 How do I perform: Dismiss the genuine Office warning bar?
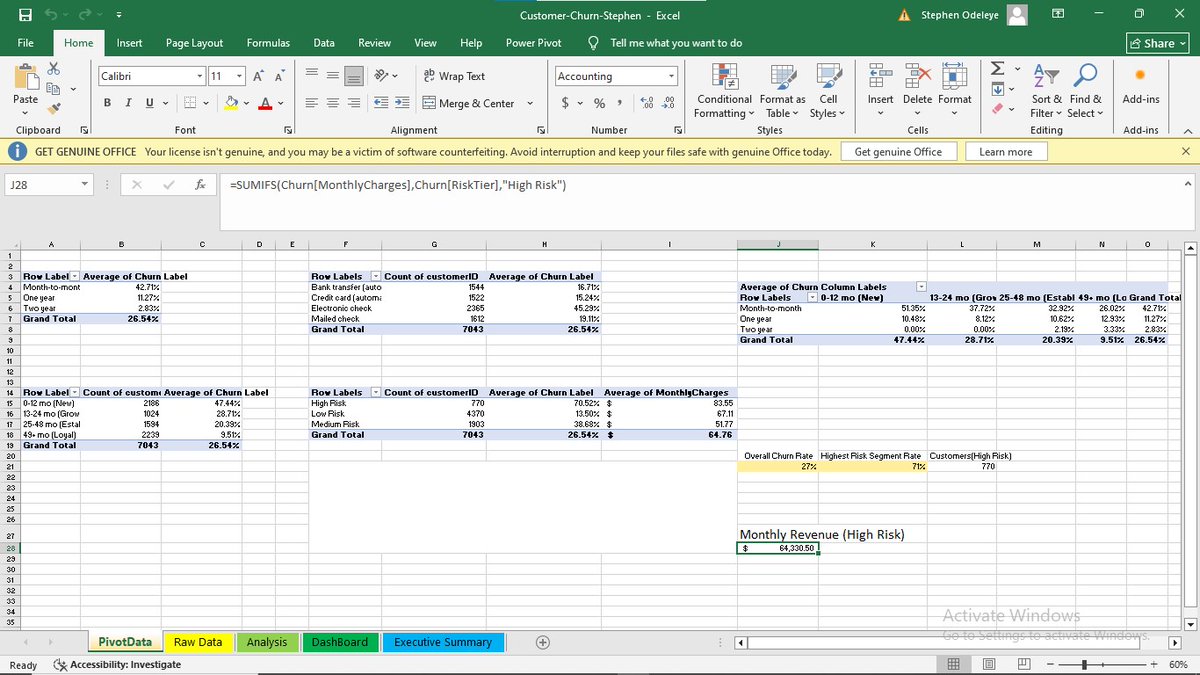point(1186,151)
